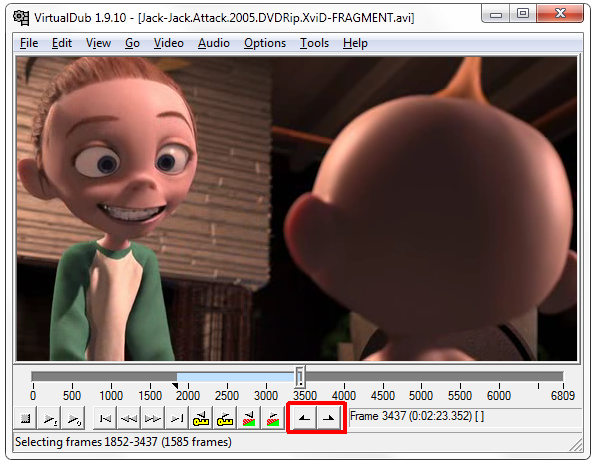
Task: Click the position slider handle at frame 3437
Action: pos(300,377)
